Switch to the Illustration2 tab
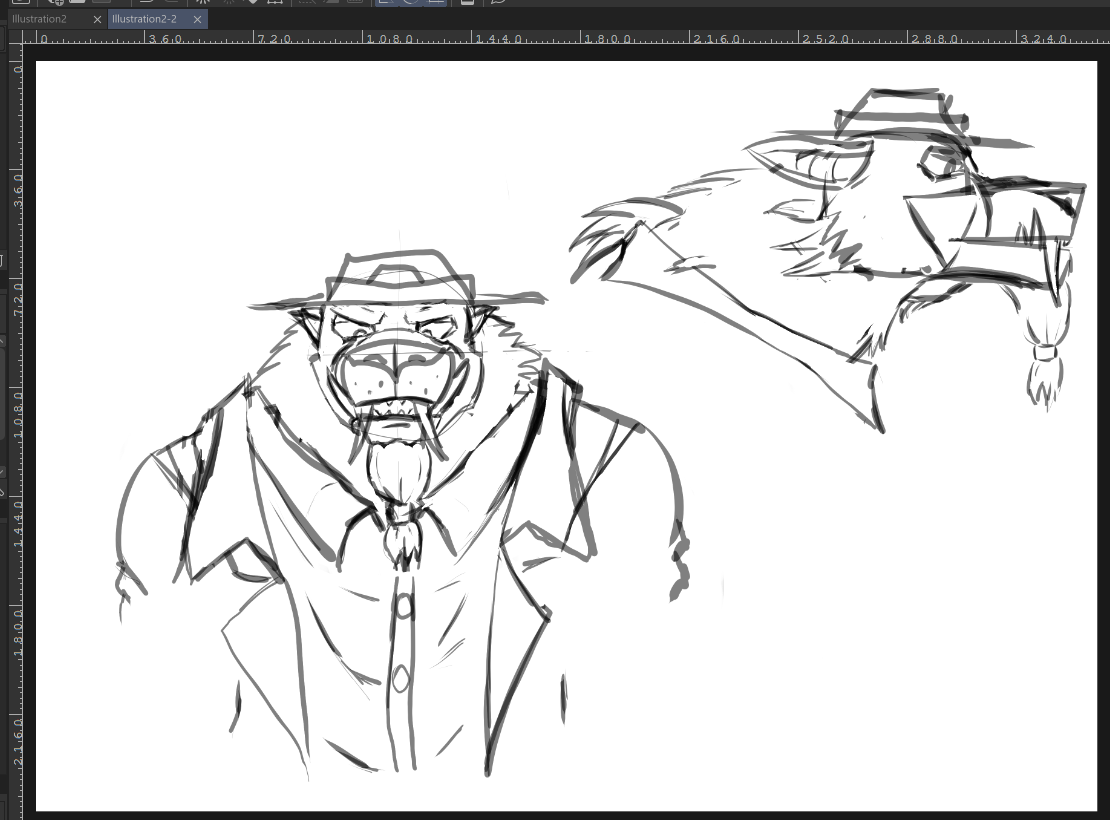 click(x=40, y=19)
